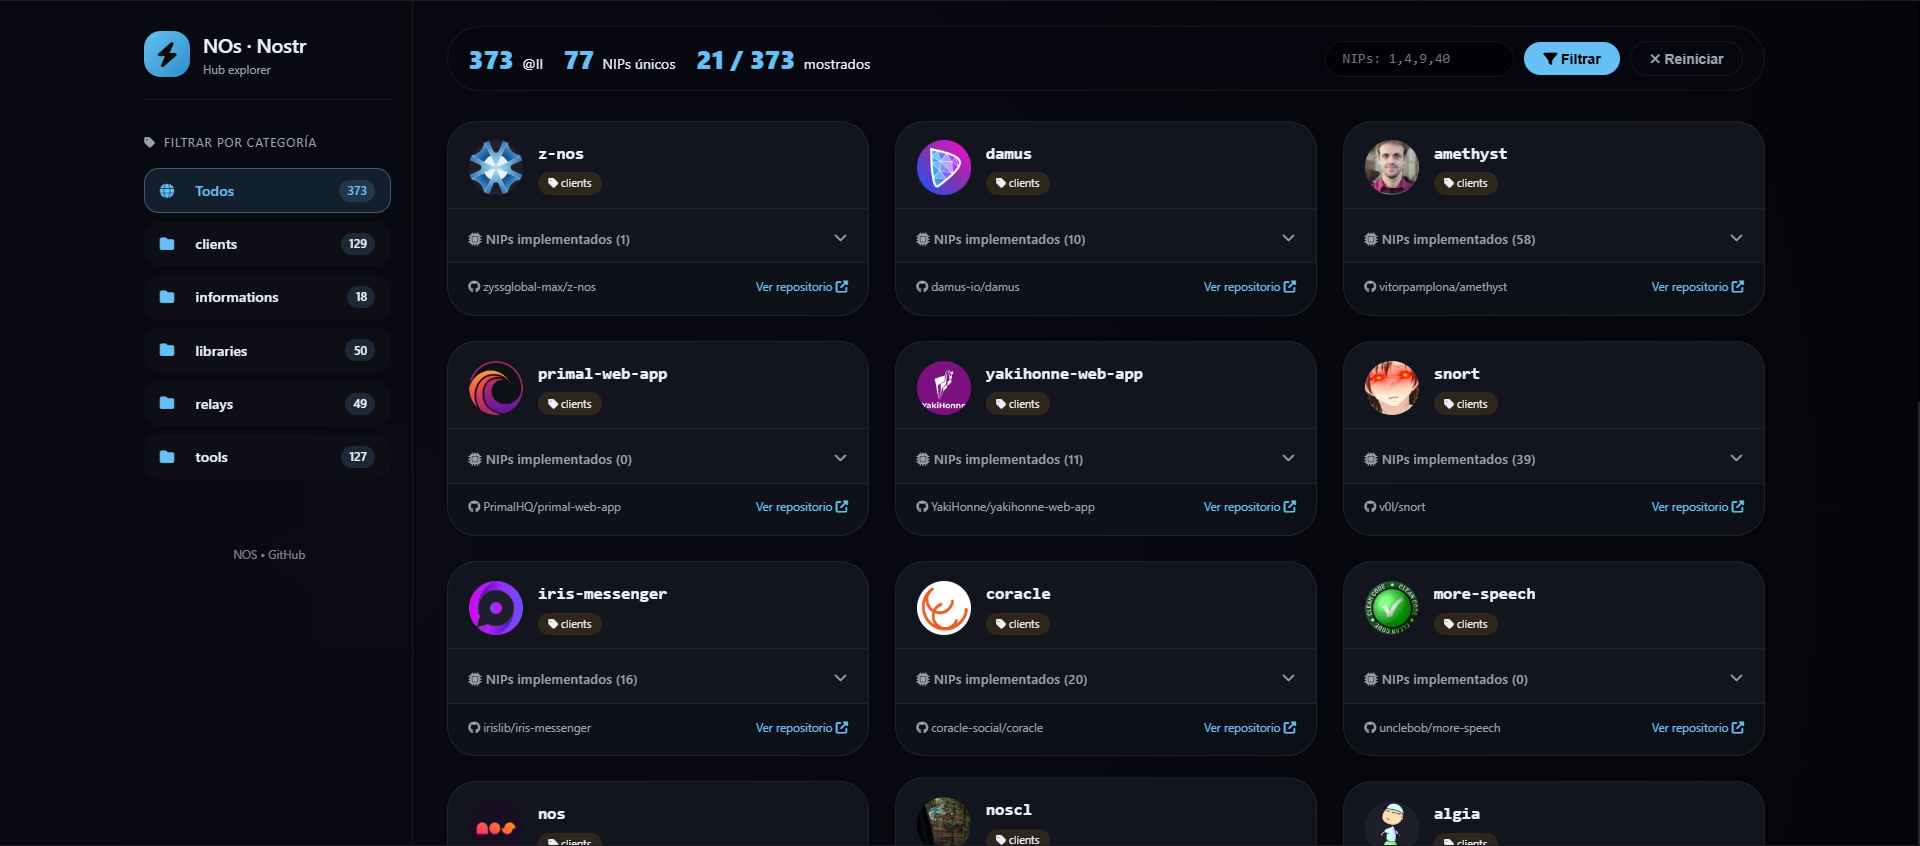Image resolution: width=1920 pixels, height=846 pixels.
Task: Expand coracle NIPs implementados (20) section
Action: pyautogui.click(x=1106, y=679)
